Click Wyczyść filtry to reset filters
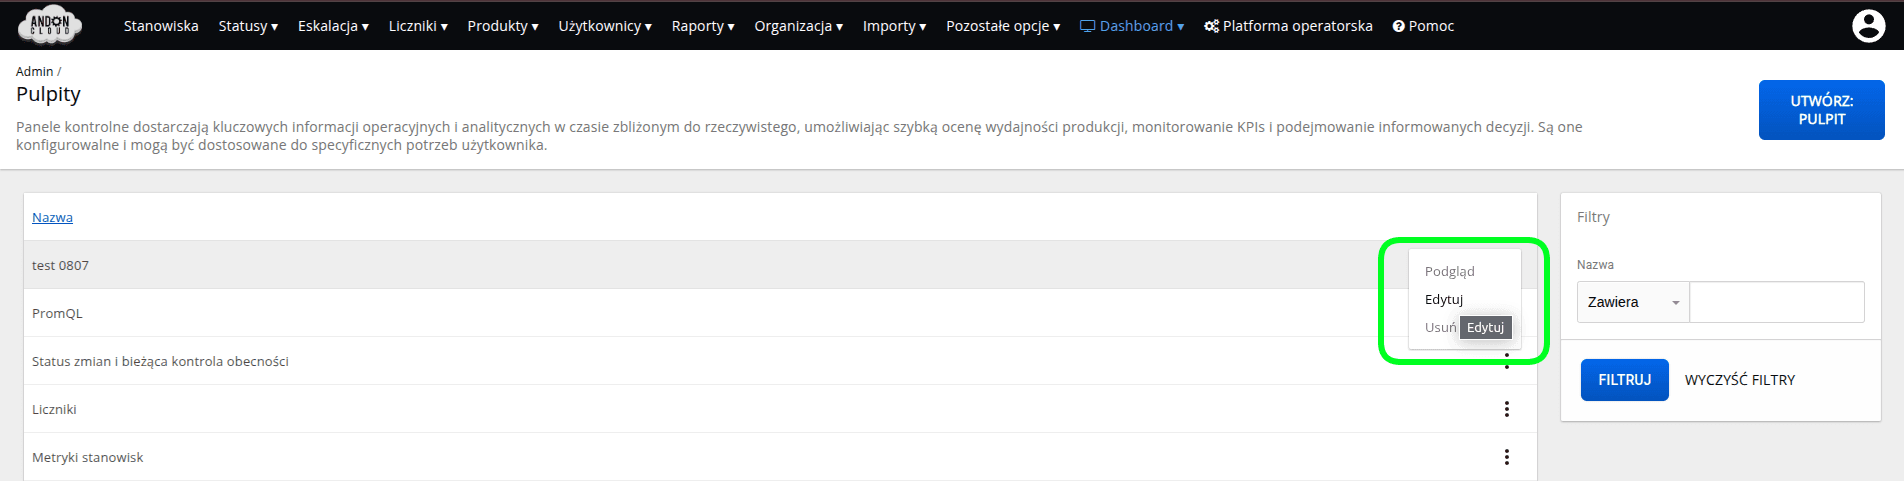Image resolution: width=1904 pixels, height=481 pixels. click(1739, 380)
